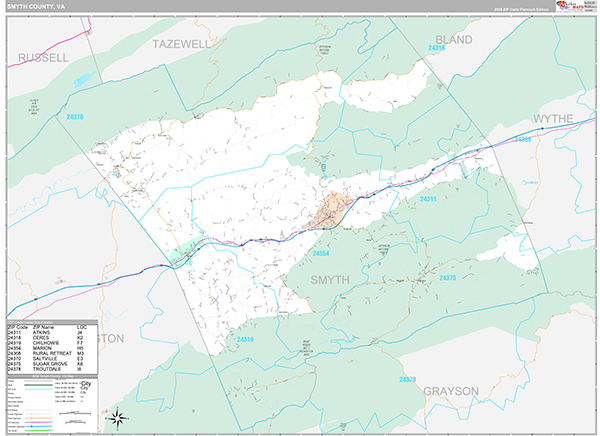Click the ZIP Name column header
Viewport: 600px width, 436px height.
point(44,327)
